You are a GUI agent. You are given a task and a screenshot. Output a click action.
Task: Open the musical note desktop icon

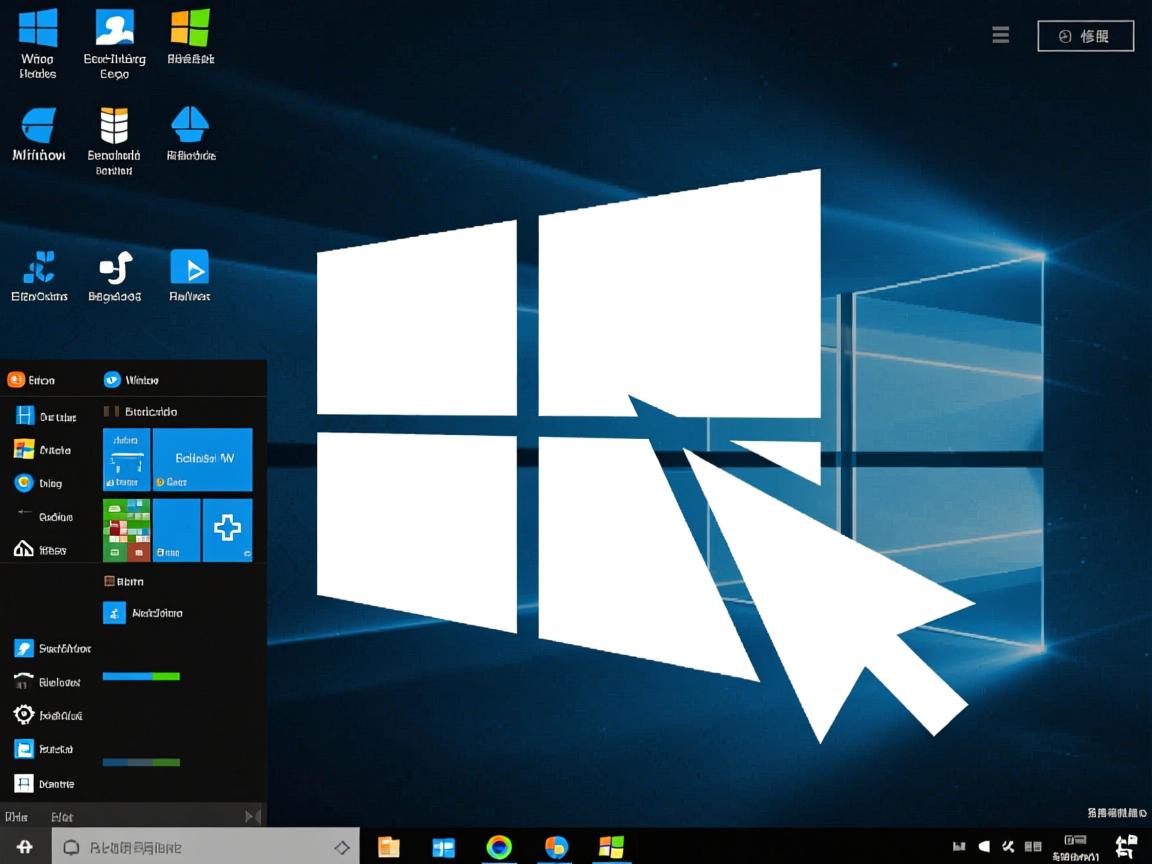coord(115,267)
